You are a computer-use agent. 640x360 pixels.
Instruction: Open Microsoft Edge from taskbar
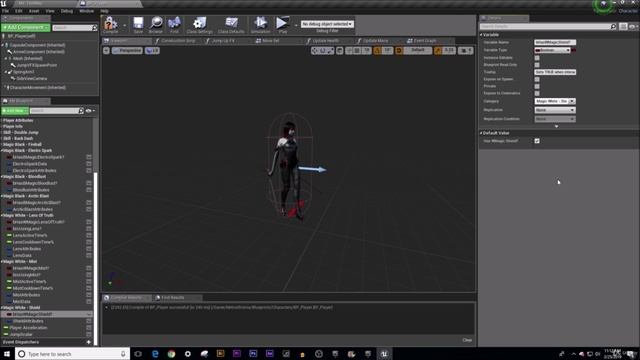(x=155, y=354)
